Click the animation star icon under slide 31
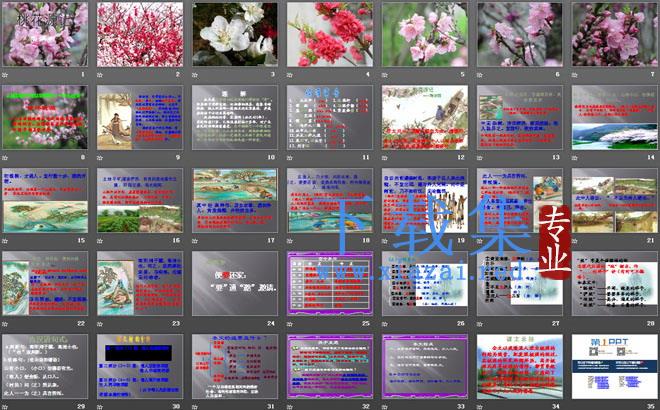This screenshot has height=410, width=660. click(x=195, y=407)
